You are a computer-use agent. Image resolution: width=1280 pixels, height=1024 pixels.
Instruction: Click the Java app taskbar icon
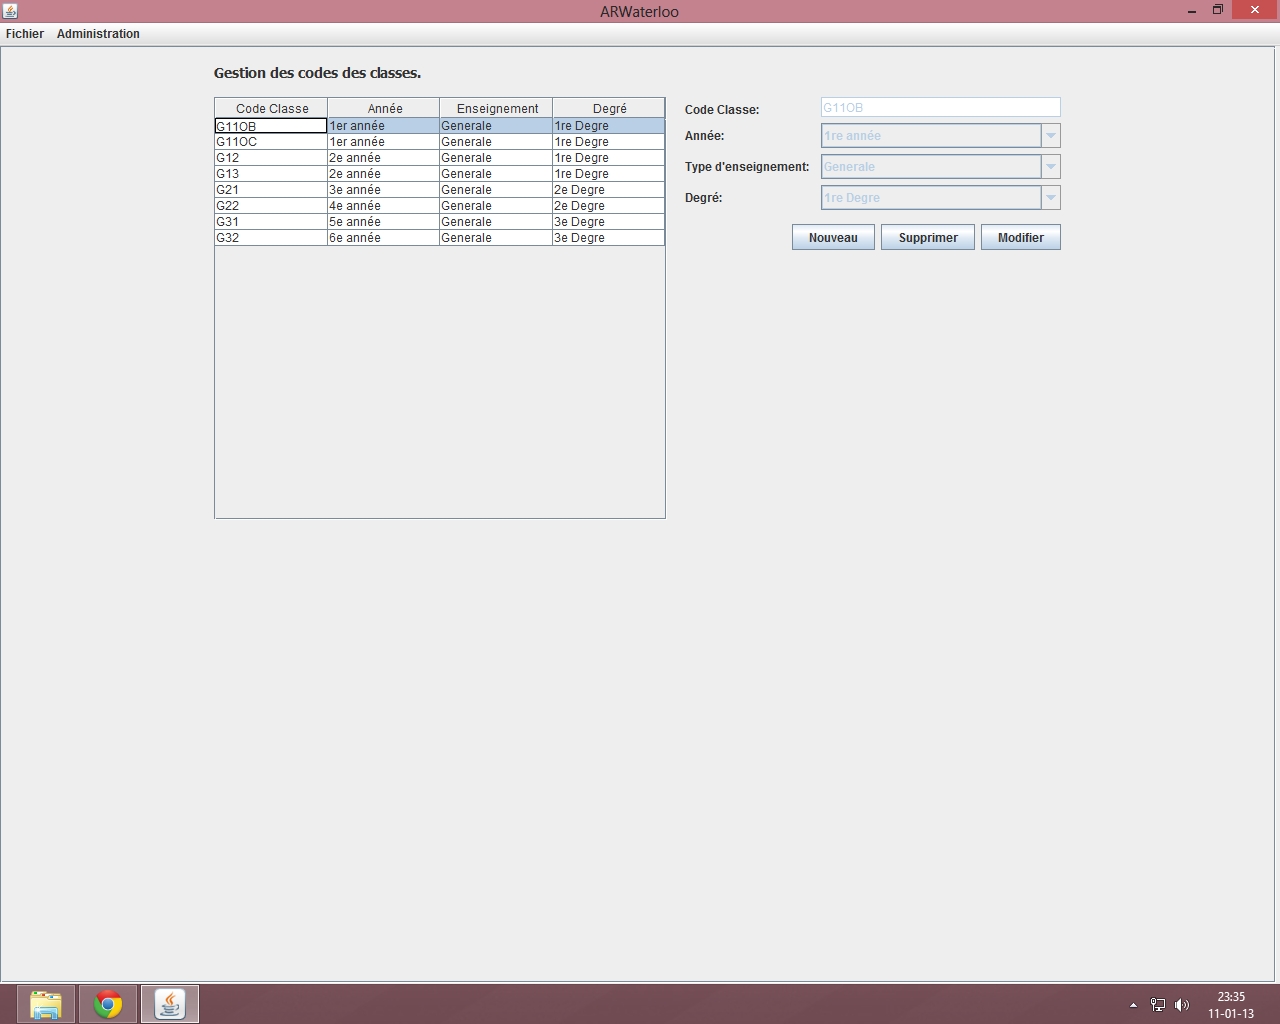[170, 1004]
